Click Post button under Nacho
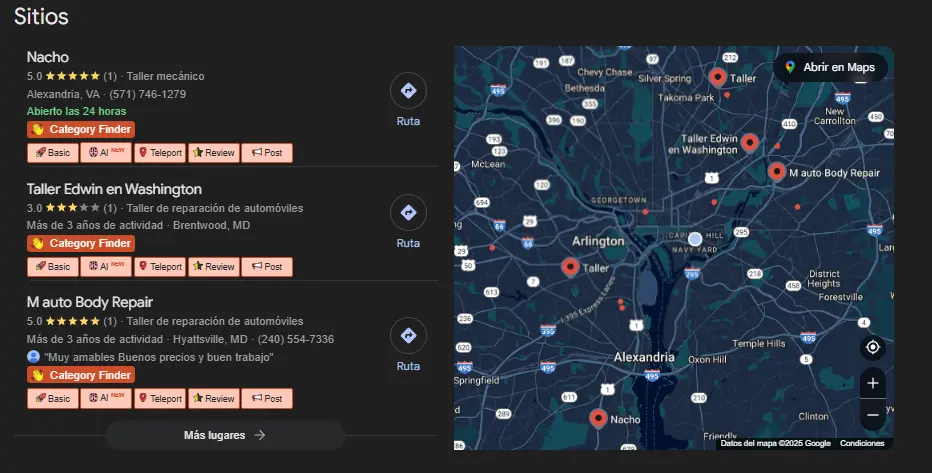 267,153
